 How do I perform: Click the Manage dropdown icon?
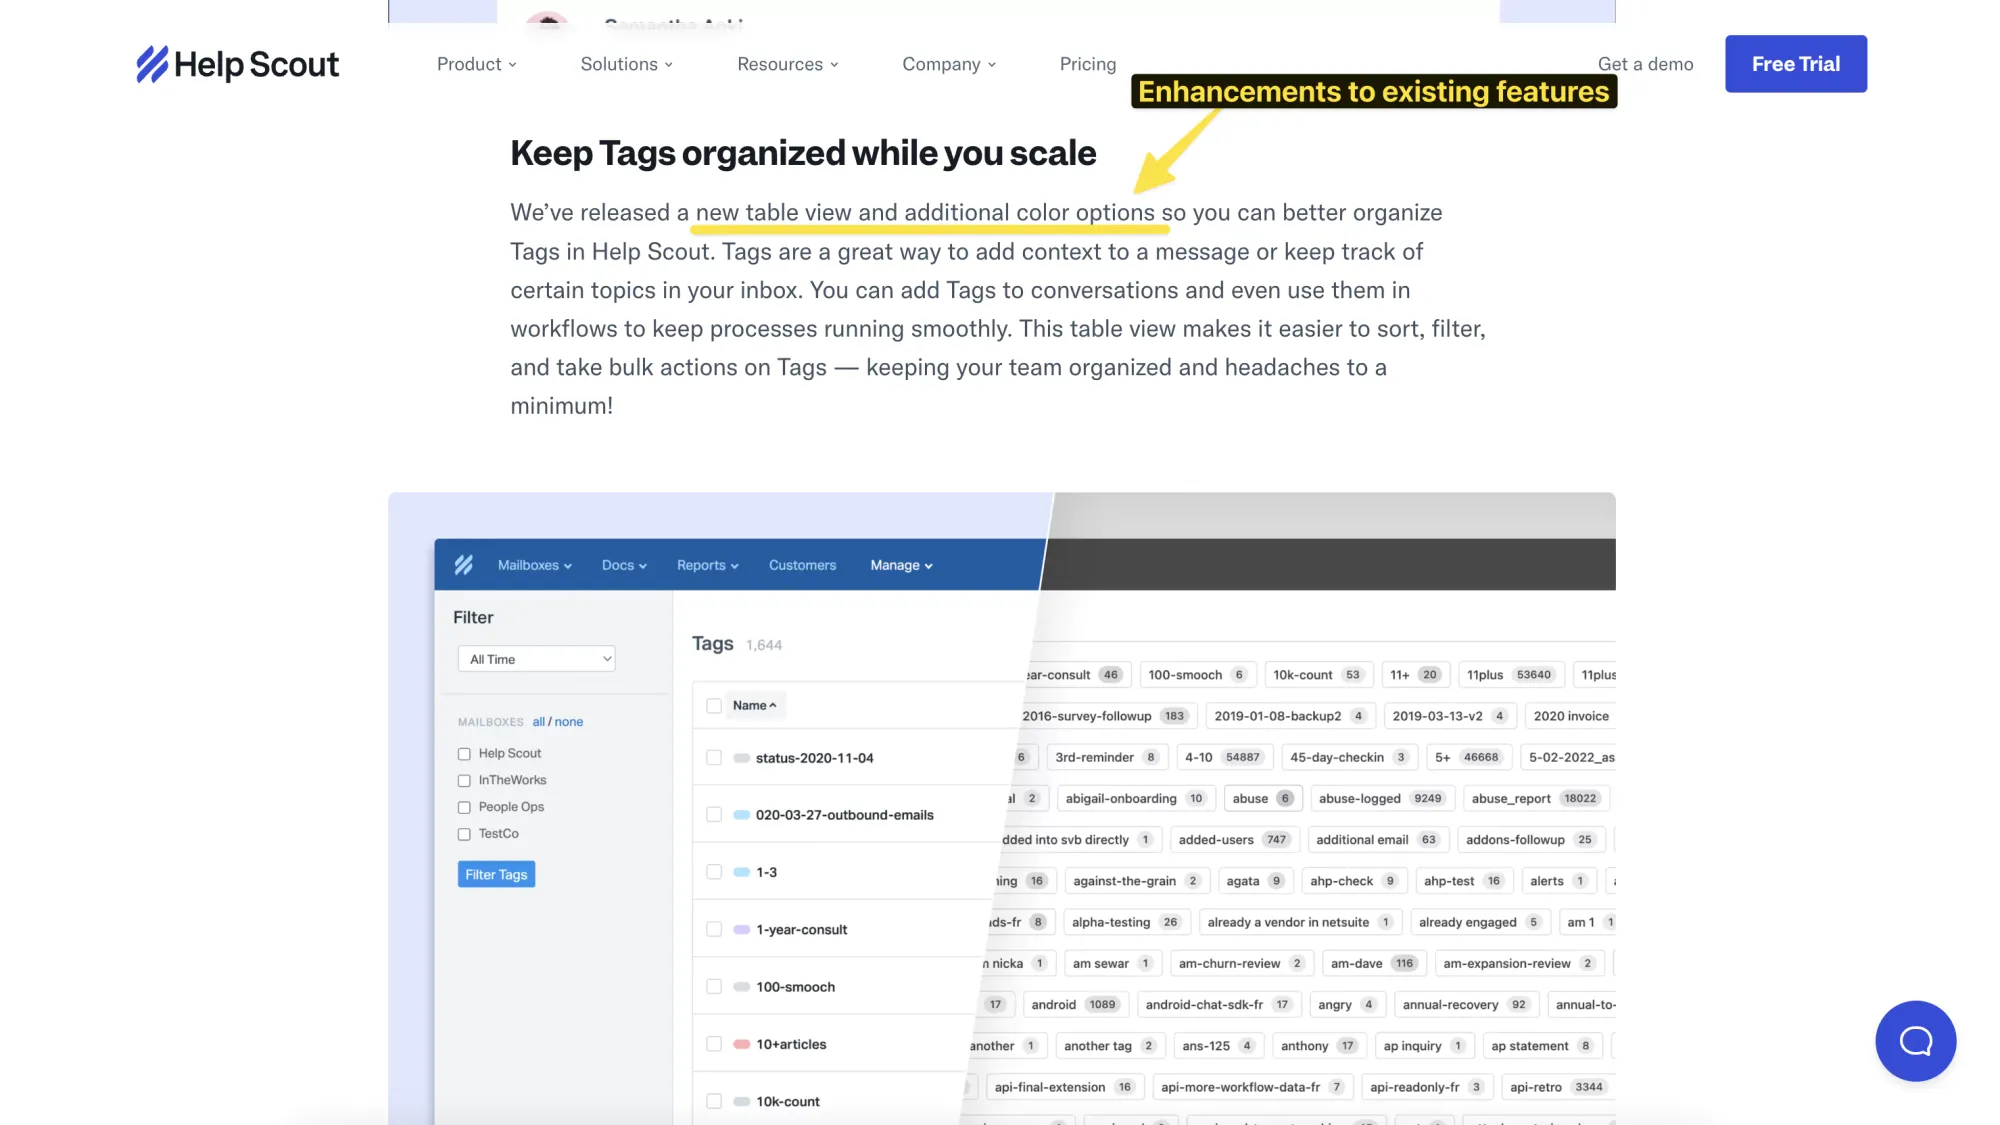[929, 565]
